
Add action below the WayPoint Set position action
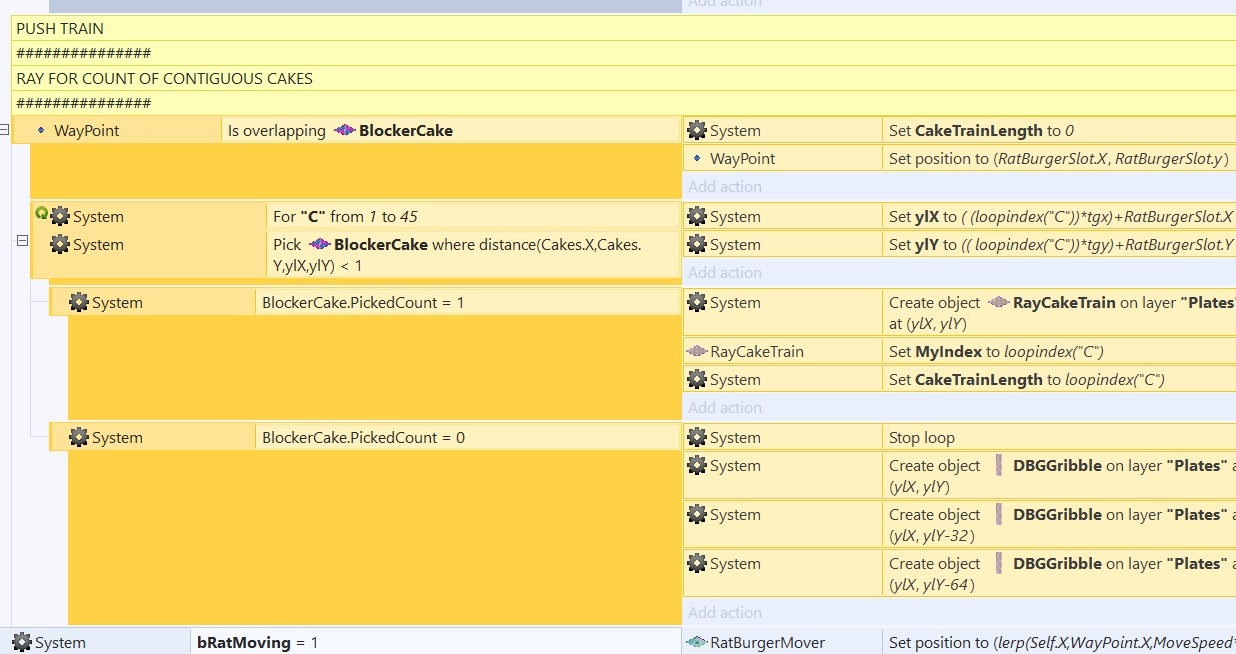pos(725,186)
